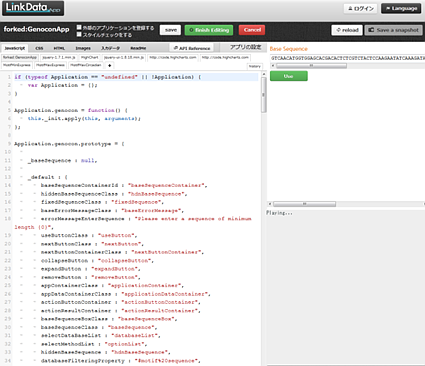
Task: Switch to the Images tab
Action: point(83,48)
